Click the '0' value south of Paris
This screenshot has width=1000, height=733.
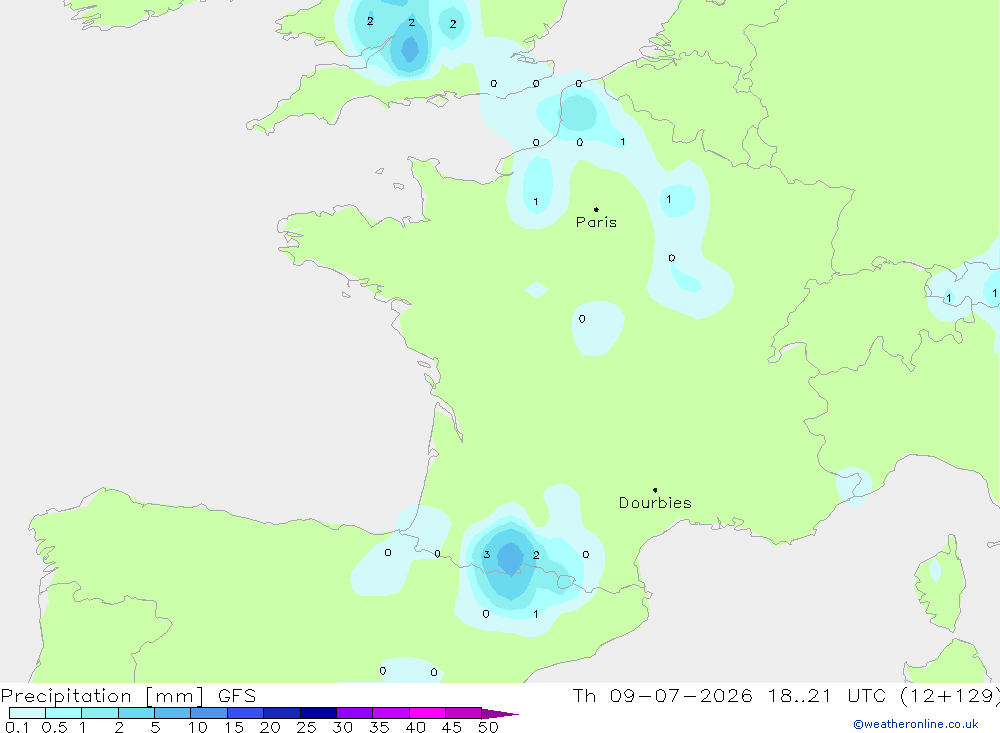click(x=582, y=318)
